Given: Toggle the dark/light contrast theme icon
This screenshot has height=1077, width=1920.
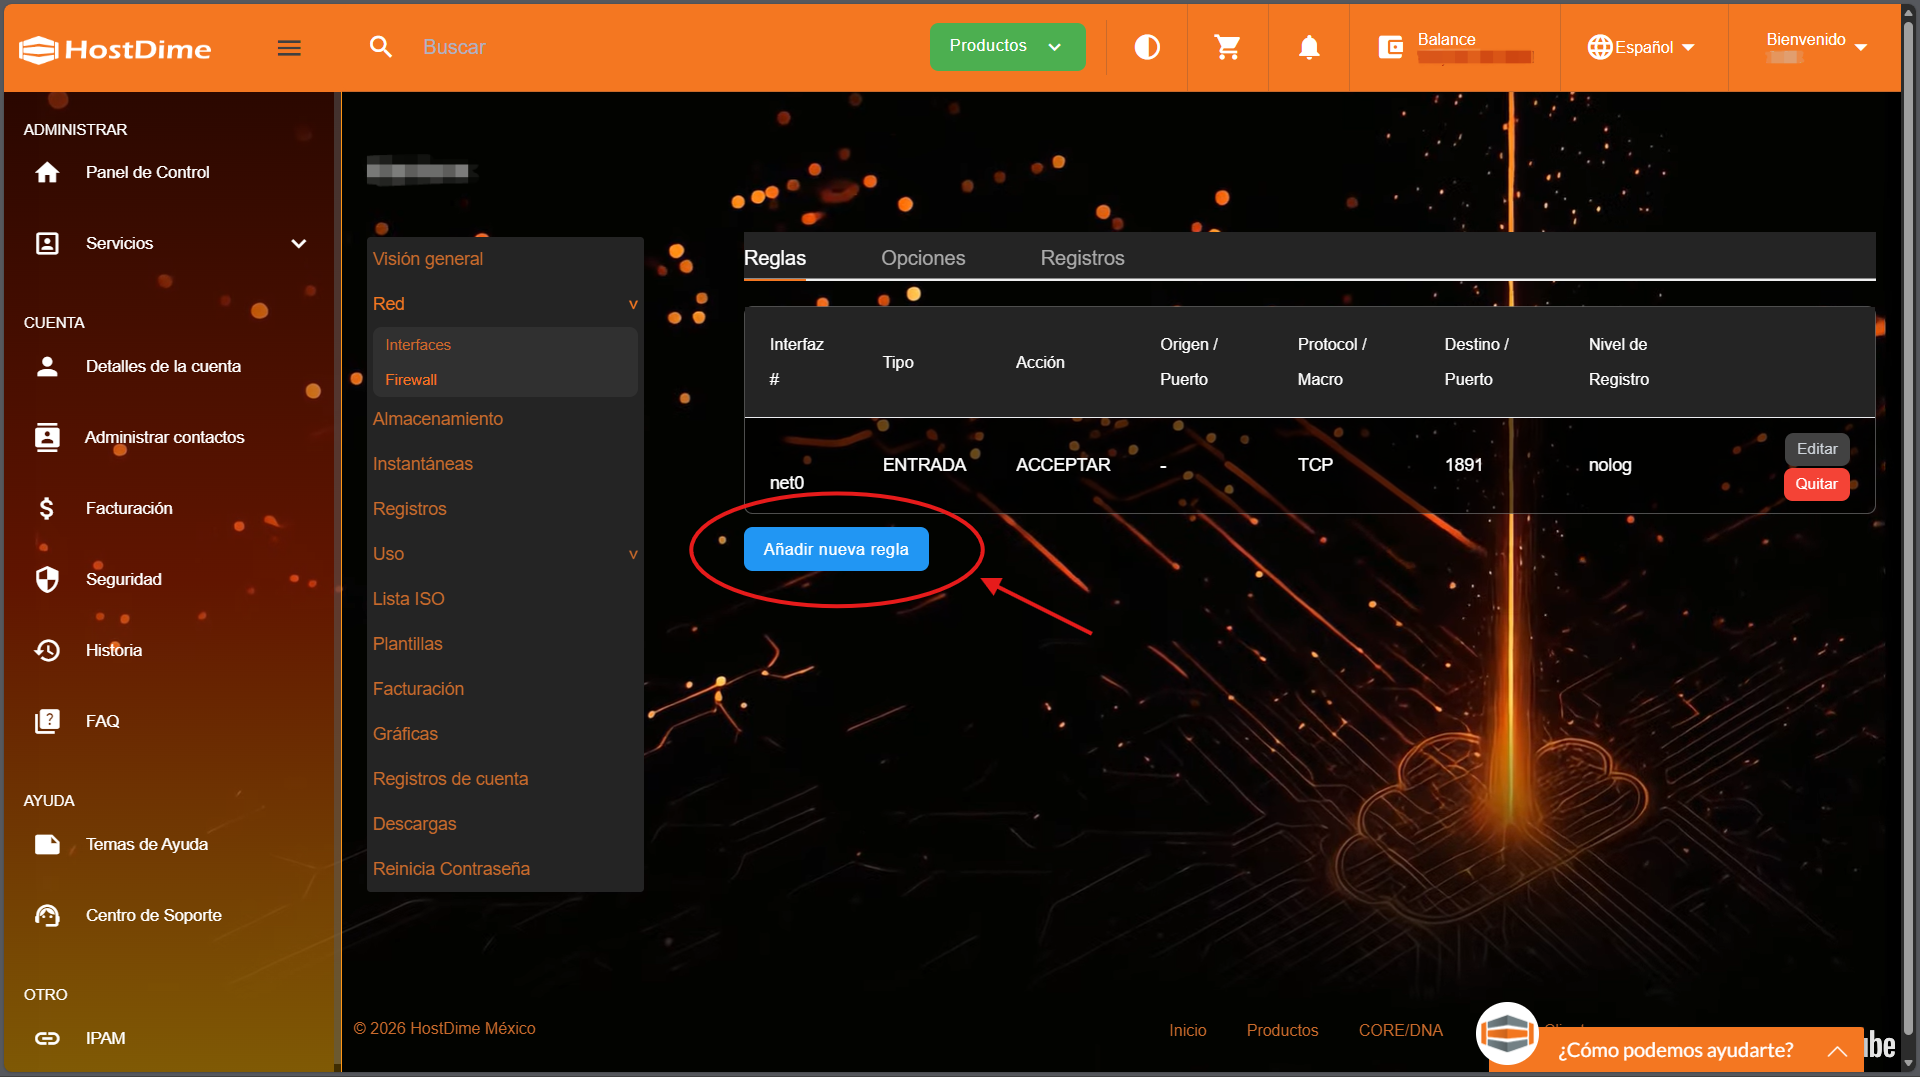Looking at the screenshot, I should (x=1147, y=47).
